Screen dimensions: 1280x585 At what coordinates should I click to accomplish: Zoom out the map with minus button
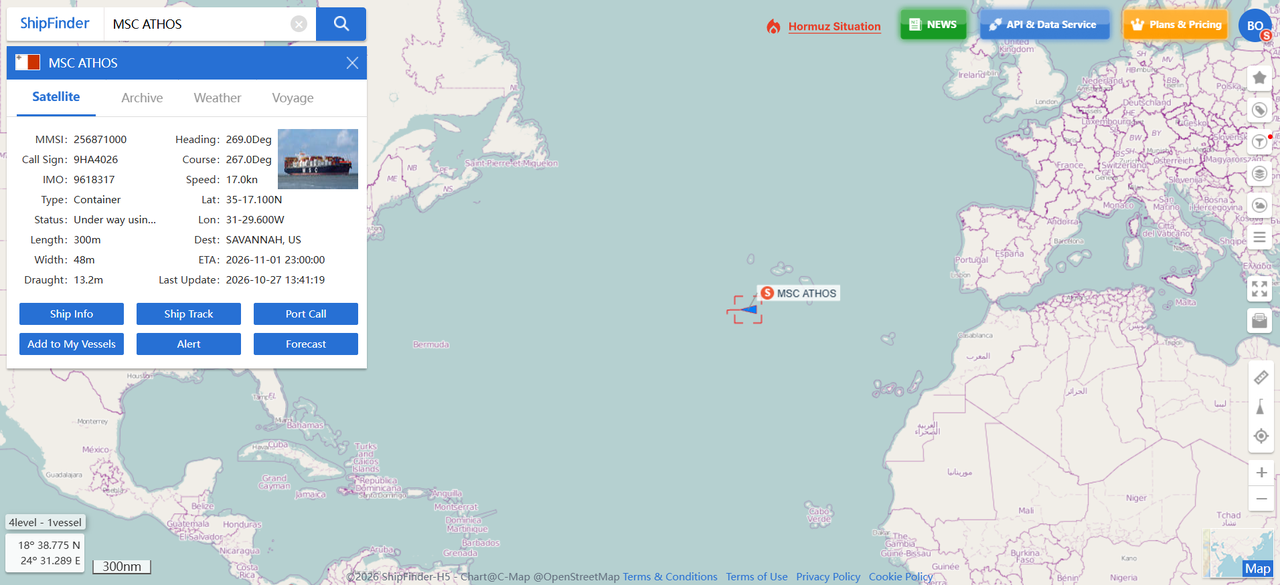1262,498
